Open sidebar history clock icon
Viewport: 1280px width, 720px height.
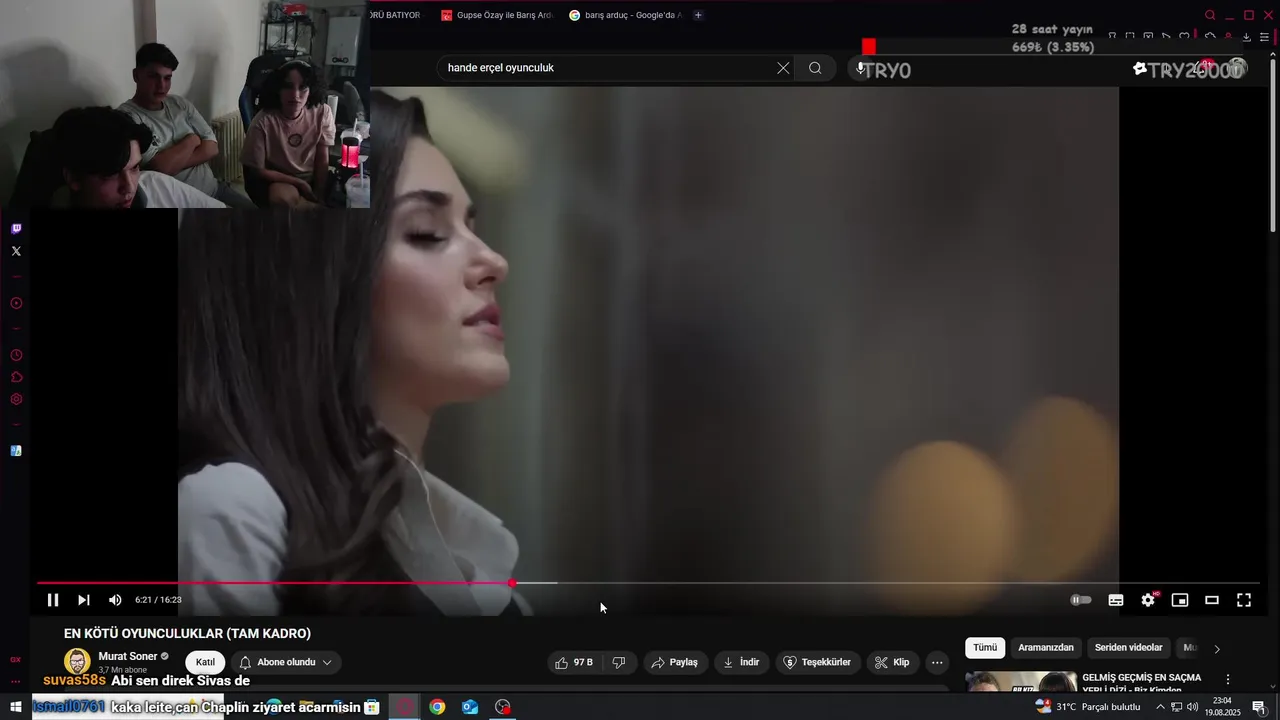tap(16, 355)
